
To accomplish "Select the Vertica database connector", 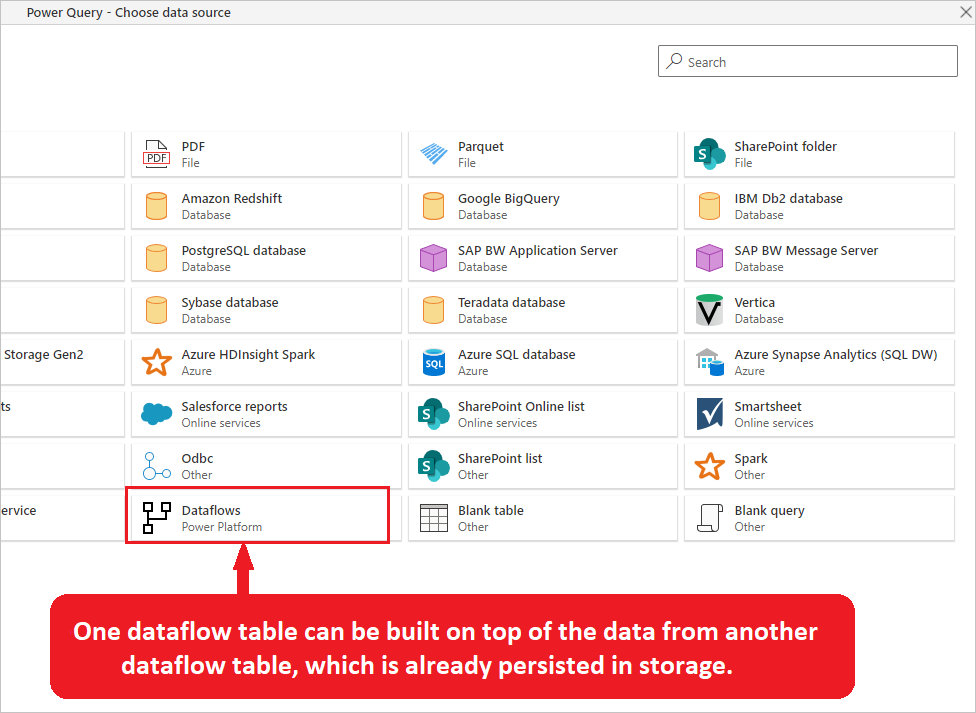I will point(819,309).
